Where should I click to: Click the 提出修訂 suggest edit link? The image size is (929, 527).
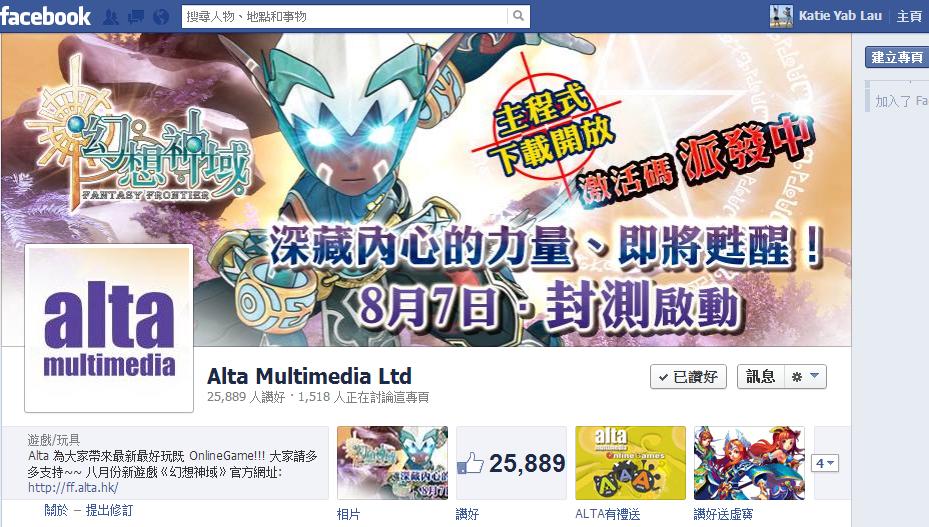[110, 510]
